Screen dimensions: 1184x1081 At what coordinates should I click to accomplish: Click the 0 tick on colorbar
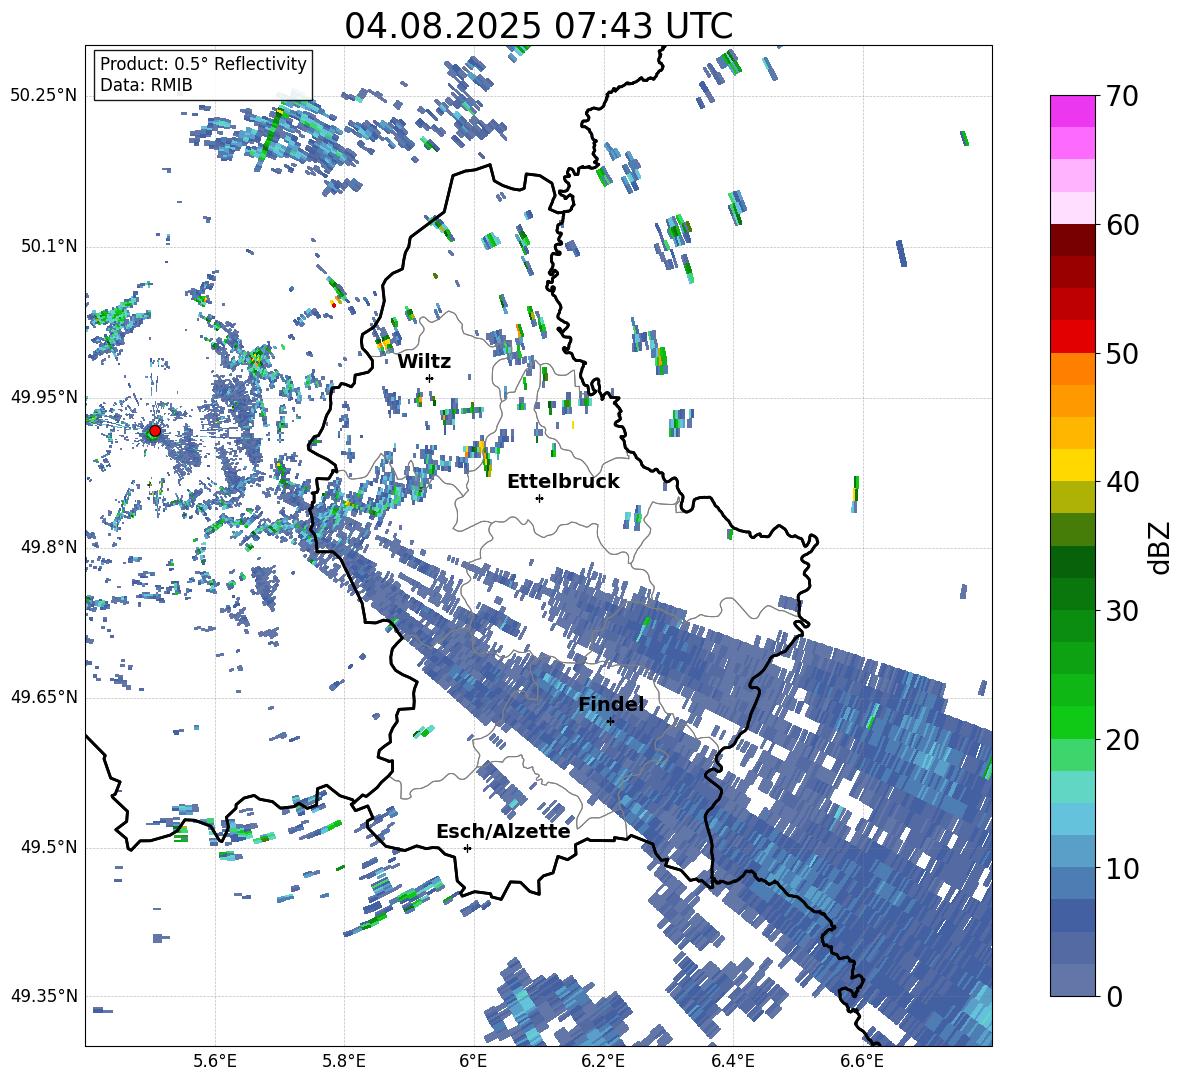point(1114,996)
